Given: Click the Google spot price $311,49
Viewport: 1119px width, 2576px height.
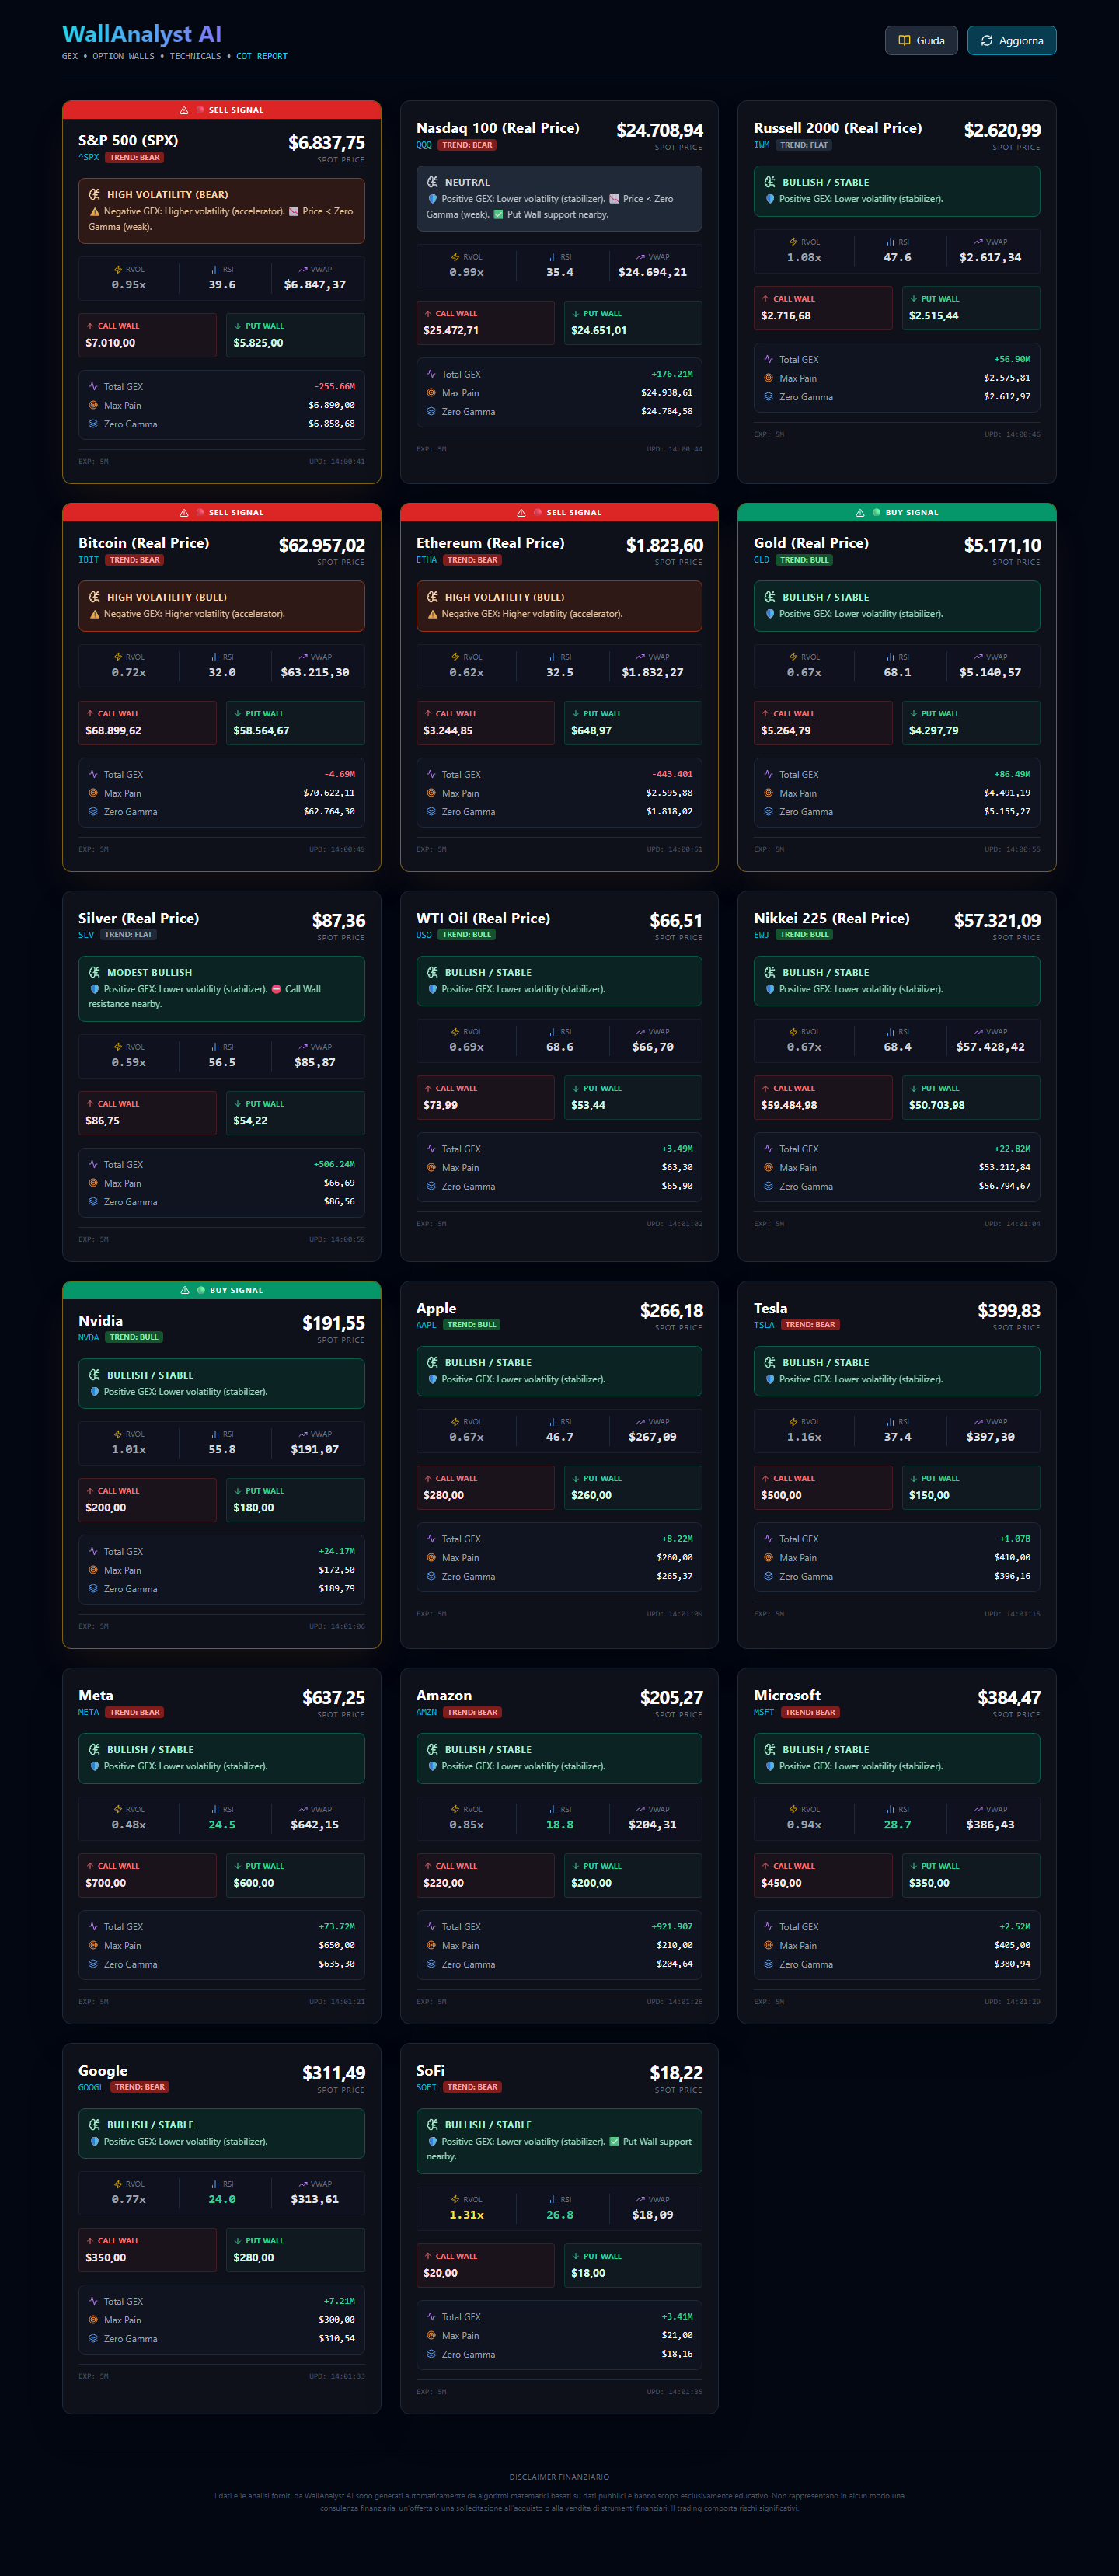Looking at the screenshot, I should pyautogui.click(x=333, y=2073).
